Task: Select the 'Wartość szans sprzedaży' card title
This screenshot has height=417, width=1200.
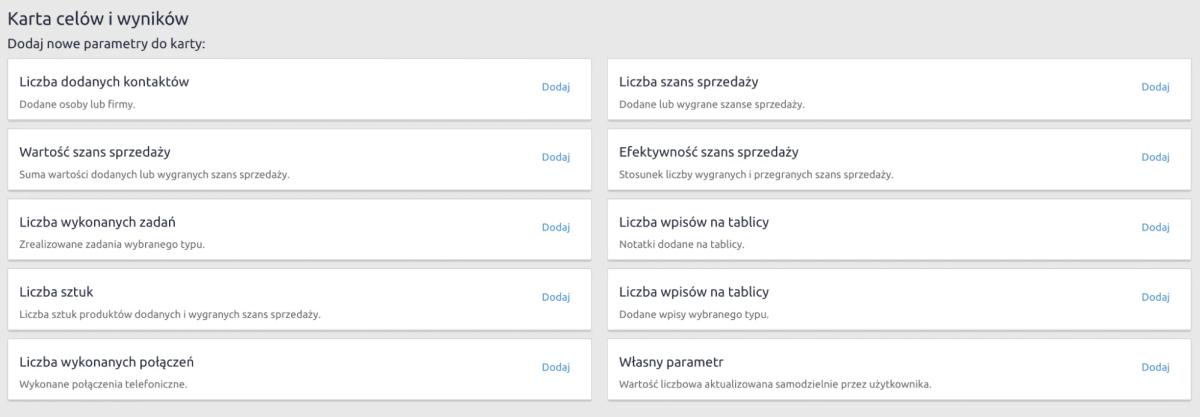Action: (x=95, y=152)
